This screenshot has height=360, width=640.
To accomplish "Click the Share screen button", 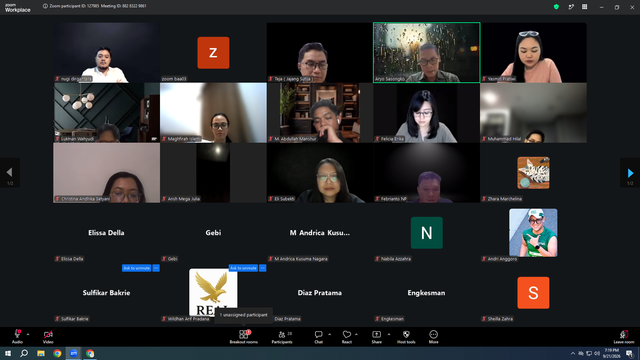I will pos(376,337).
